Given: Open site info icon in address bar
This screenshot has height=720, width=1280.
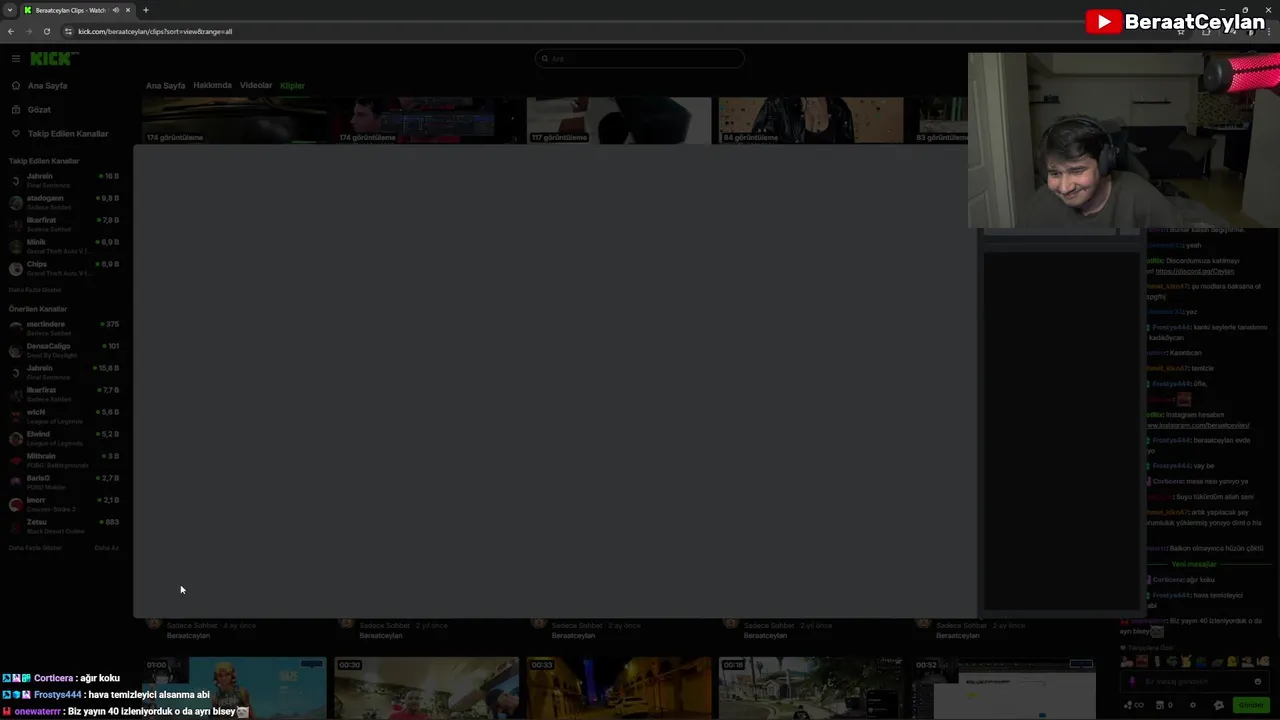Looking at the screenshot, I should pos(68,31).
